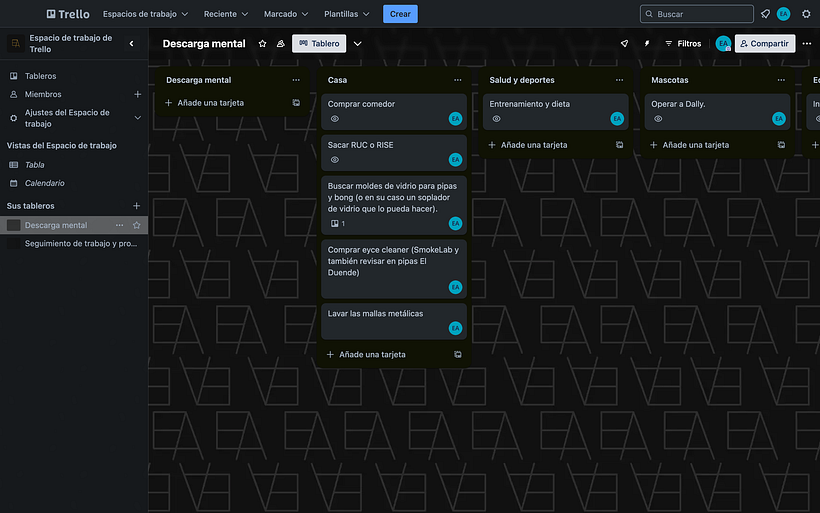820x513 pixels.
Task: Click attachment cover badge on Buscar moldes card
Action: point(338,224)
